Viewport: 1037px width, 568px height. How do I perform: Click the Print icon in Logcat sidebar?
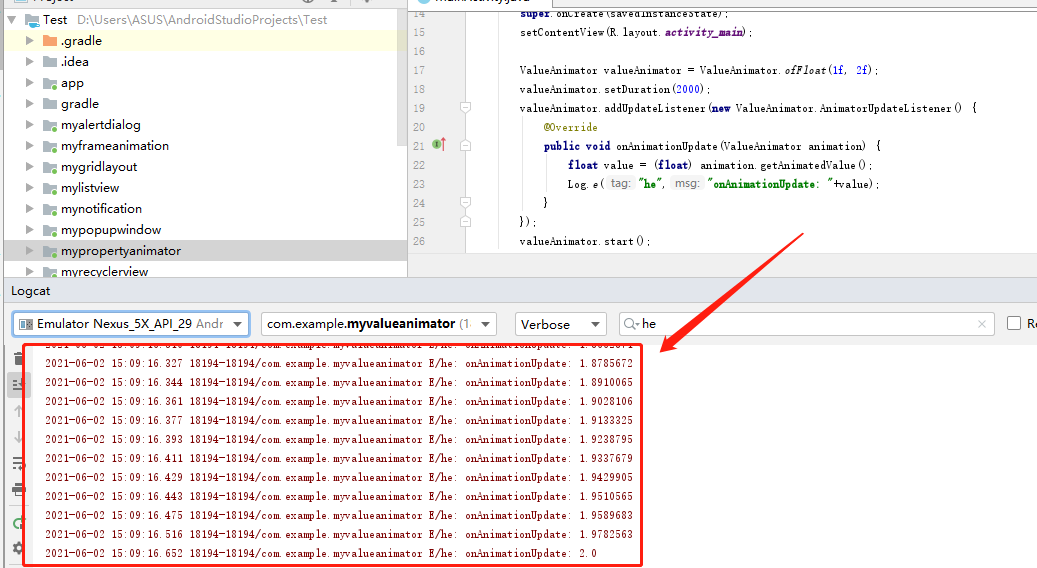(x=18, y=490)
